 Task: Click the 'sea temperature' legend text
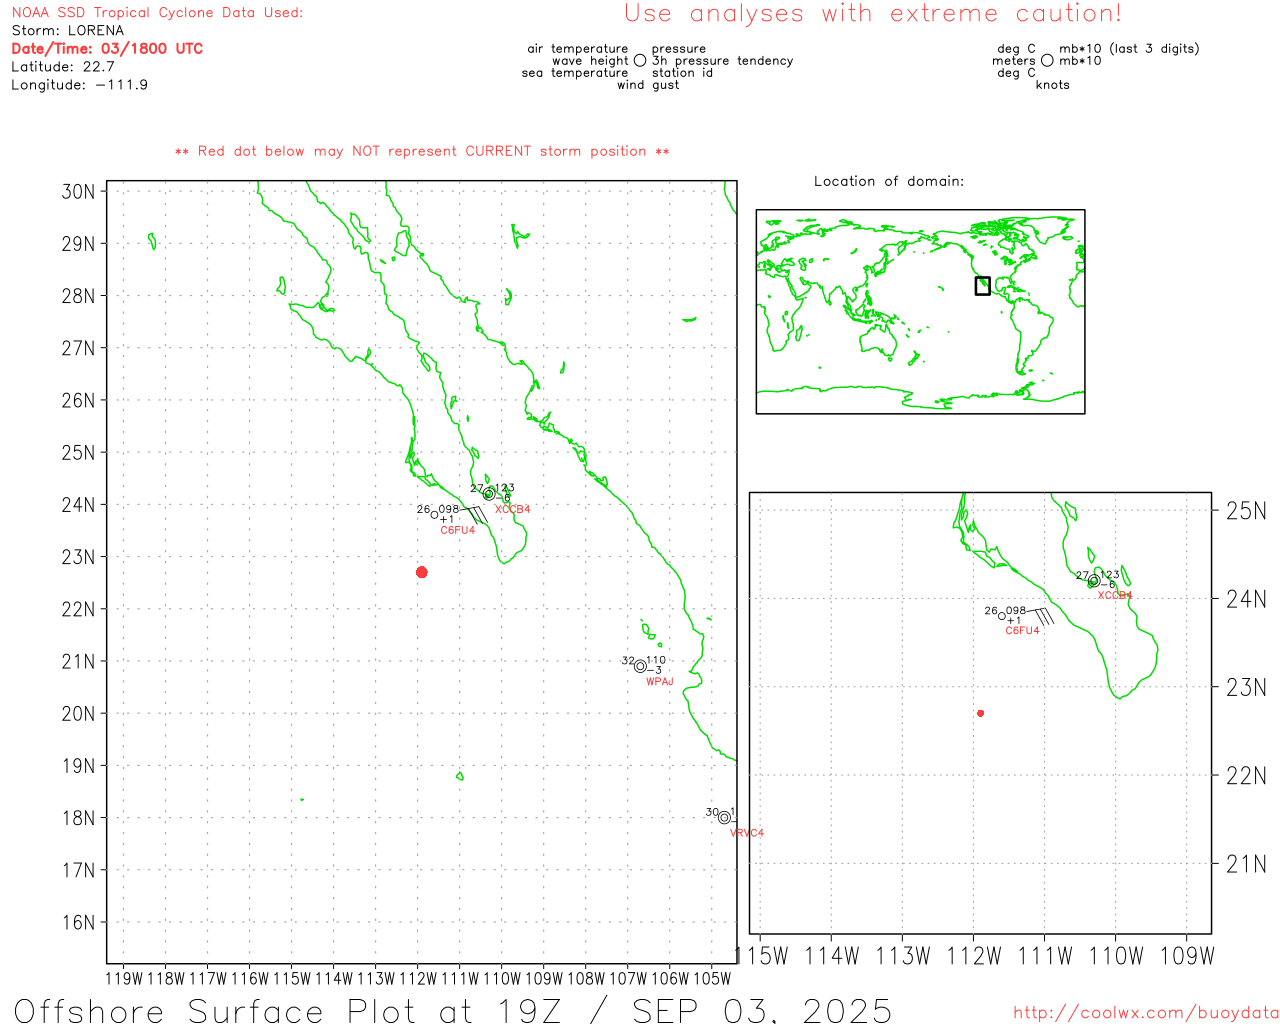575,73
